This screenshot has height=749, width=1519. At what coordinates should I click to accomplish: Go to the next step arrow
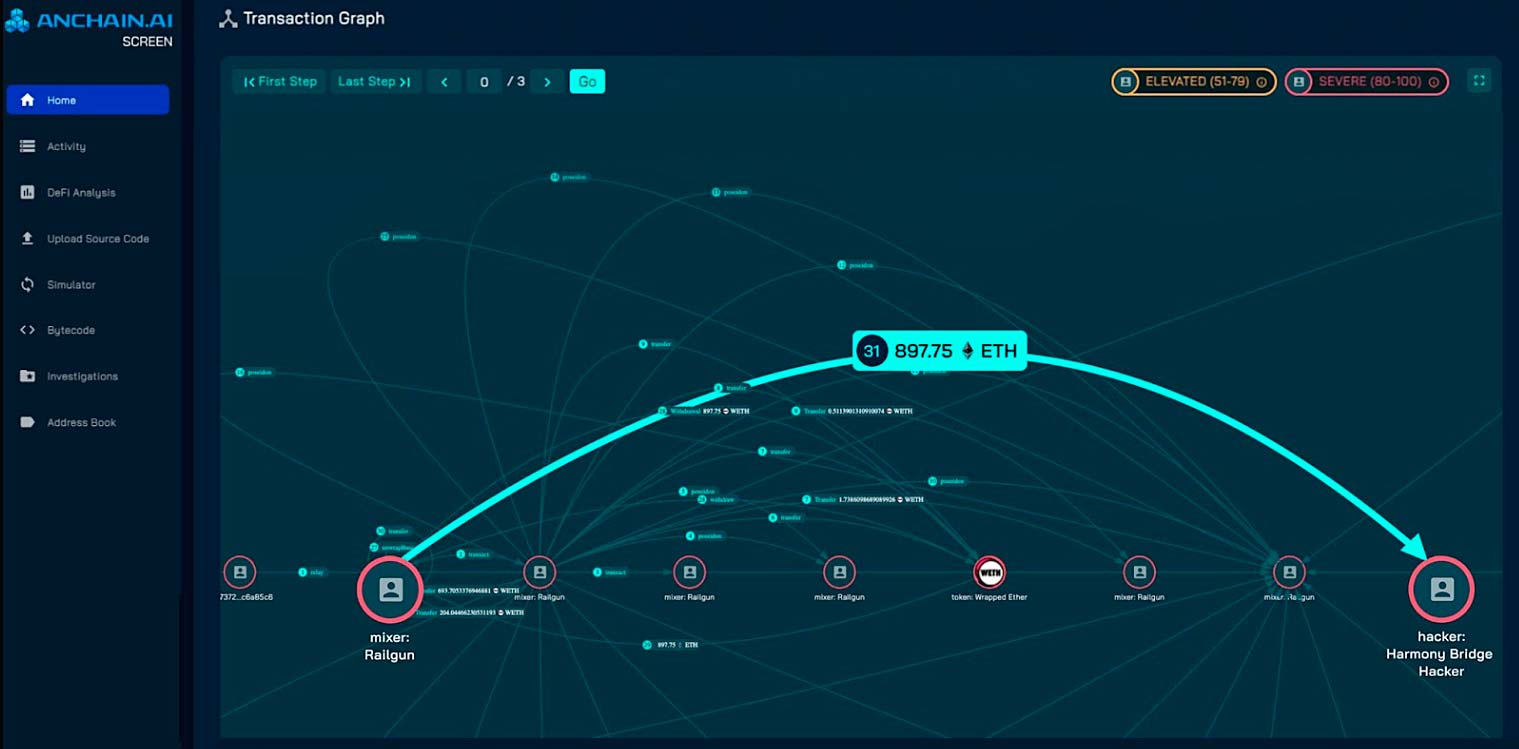point(547,82)
